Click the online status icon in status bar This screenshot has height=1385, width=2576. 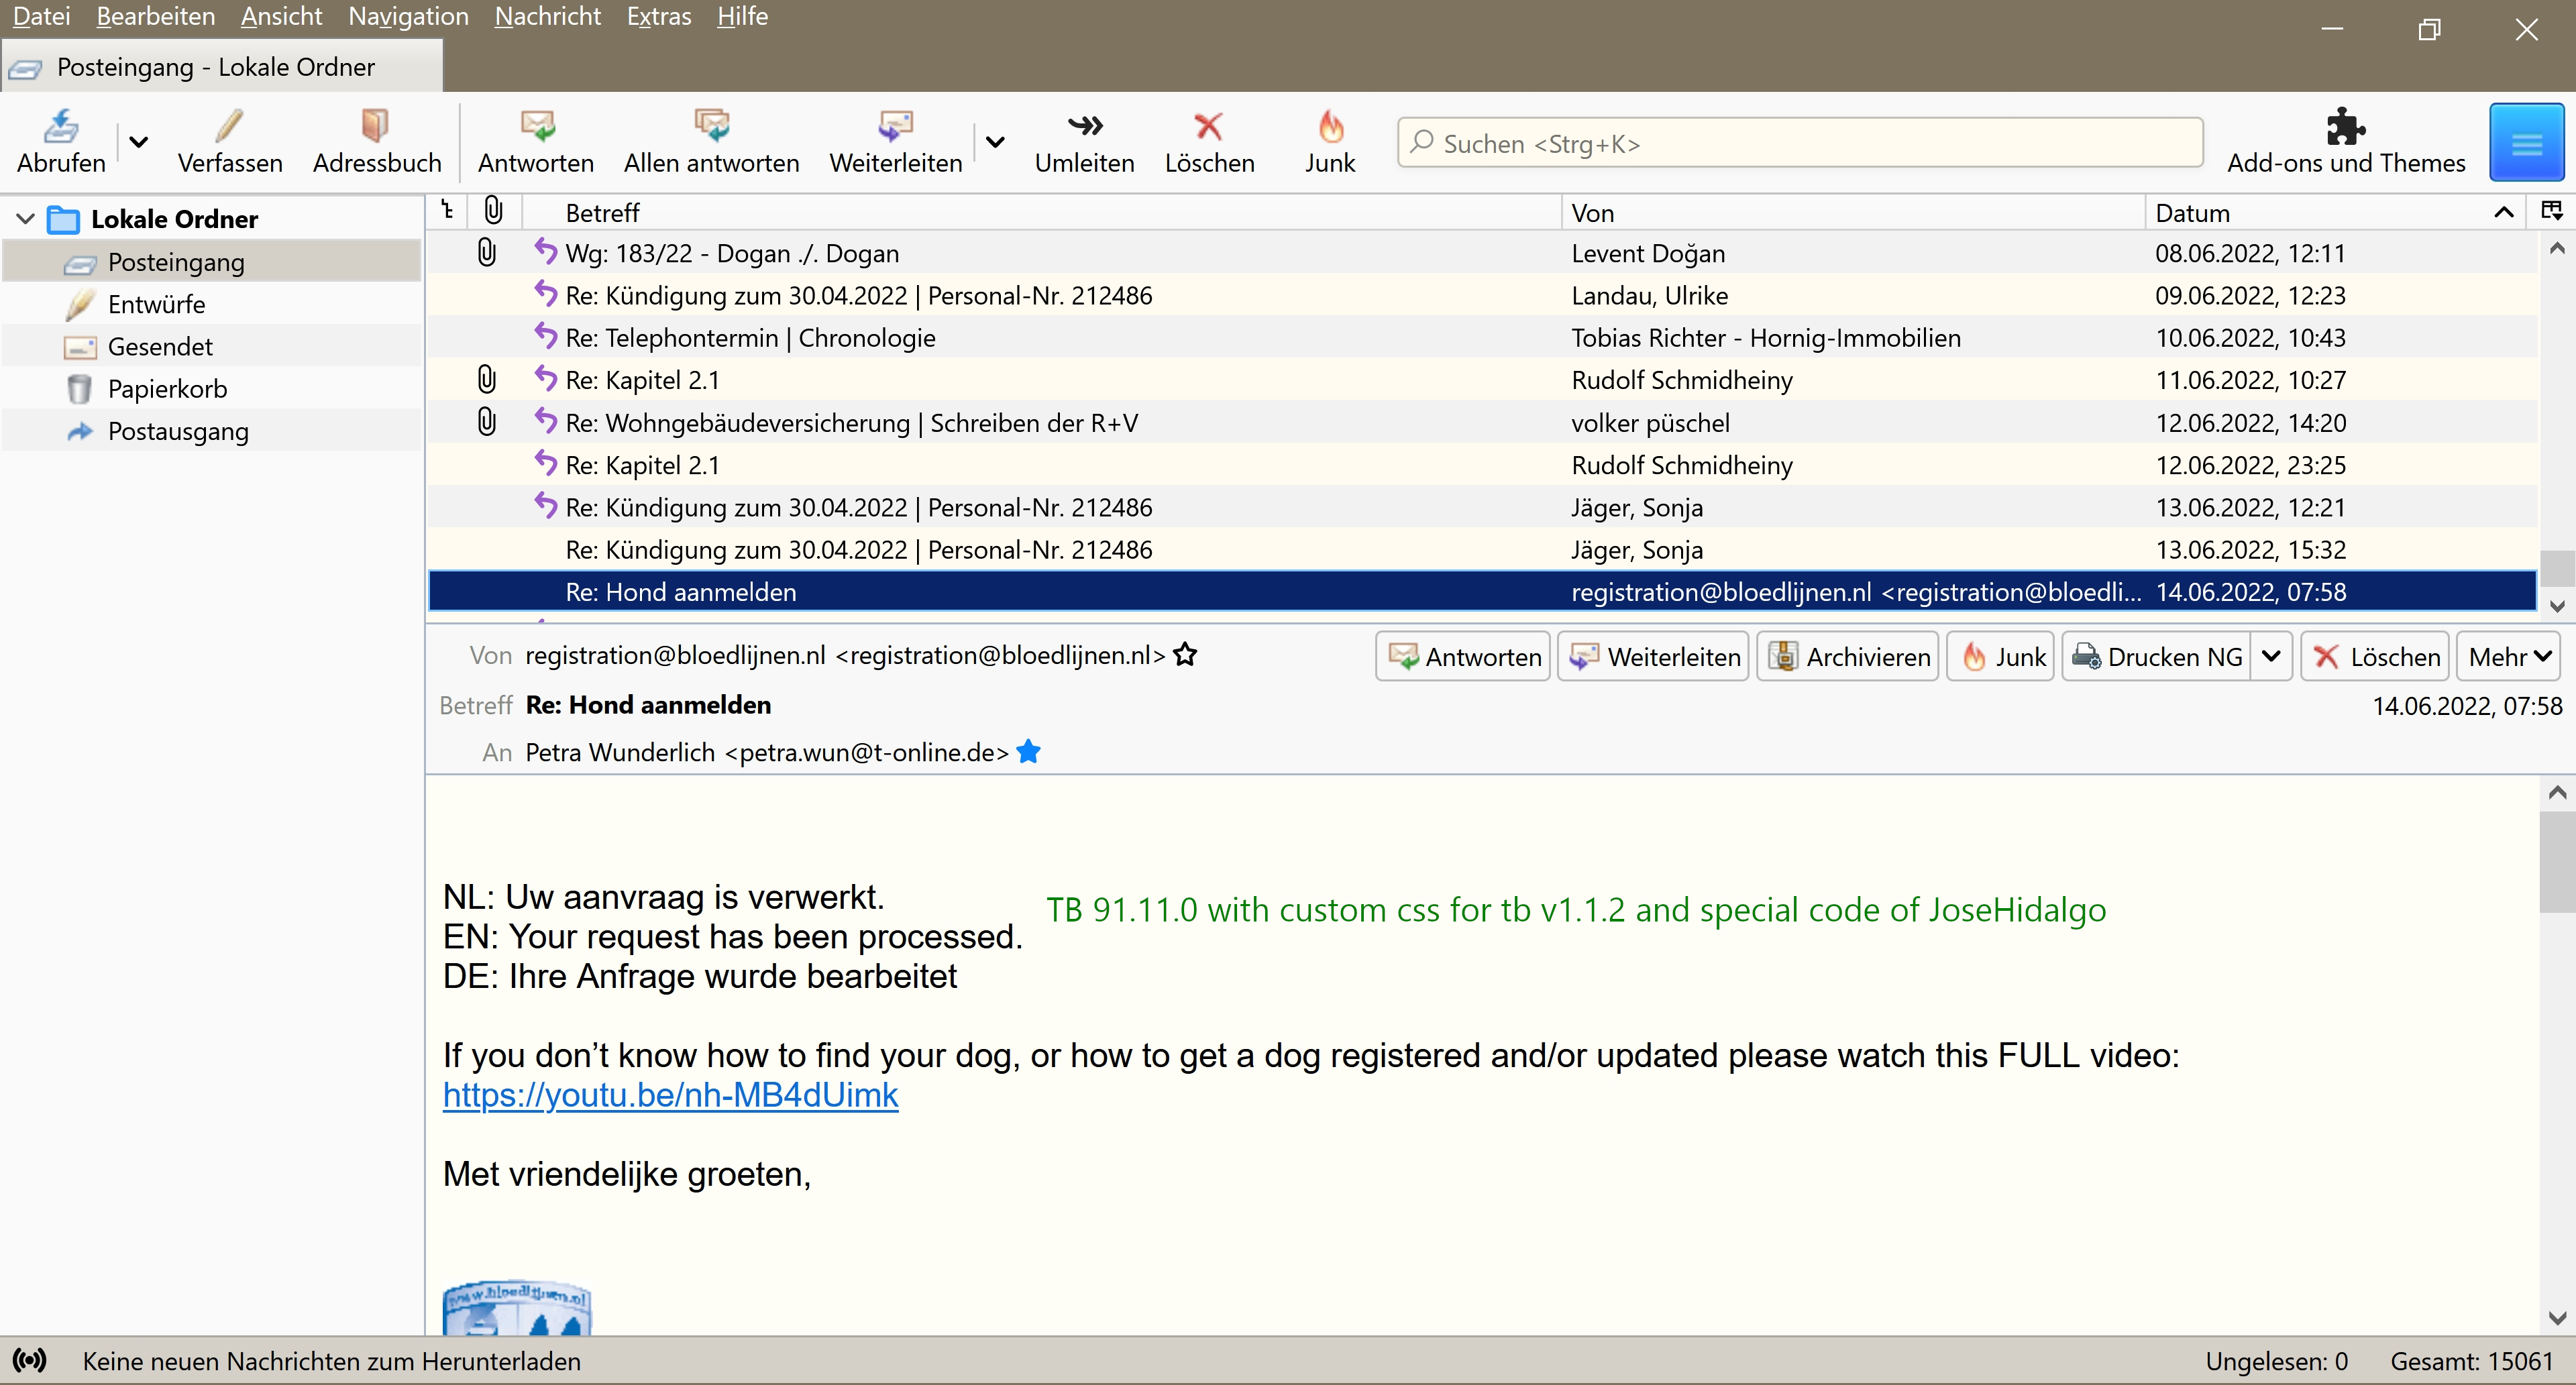tap(30, 1360)
